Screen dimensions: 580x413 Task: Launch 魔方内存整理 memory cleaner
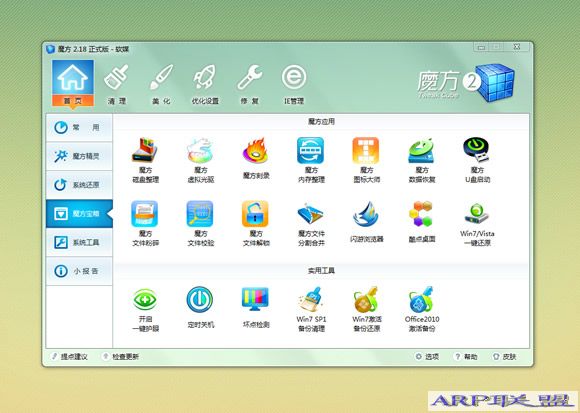point(311,160)
